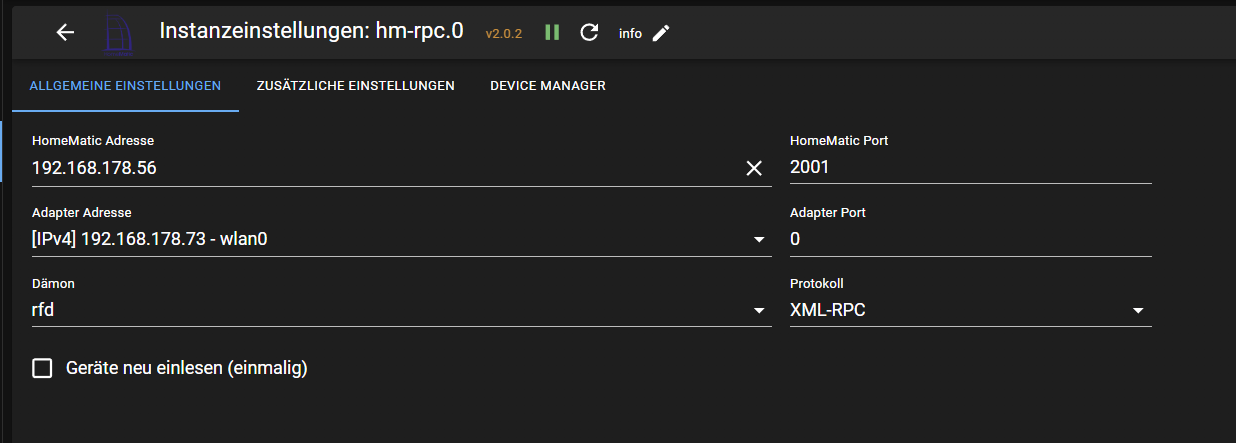Open the Dämon dropdown list
This screenshot has height=443, width=1236.
[400, 310]
